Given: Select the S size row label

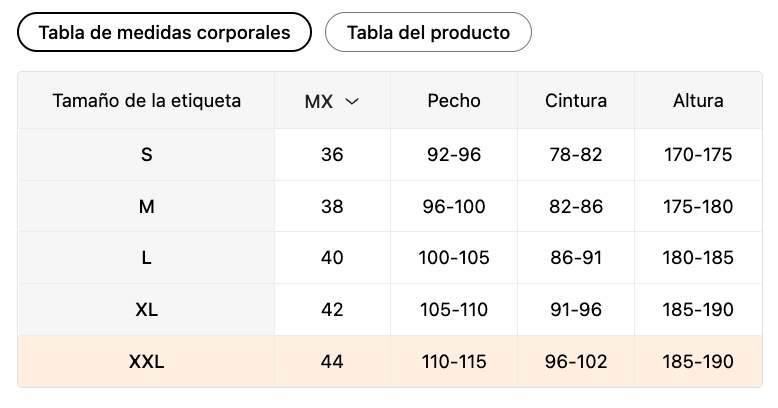Looking at the screenshot, I should pos(146,155).
